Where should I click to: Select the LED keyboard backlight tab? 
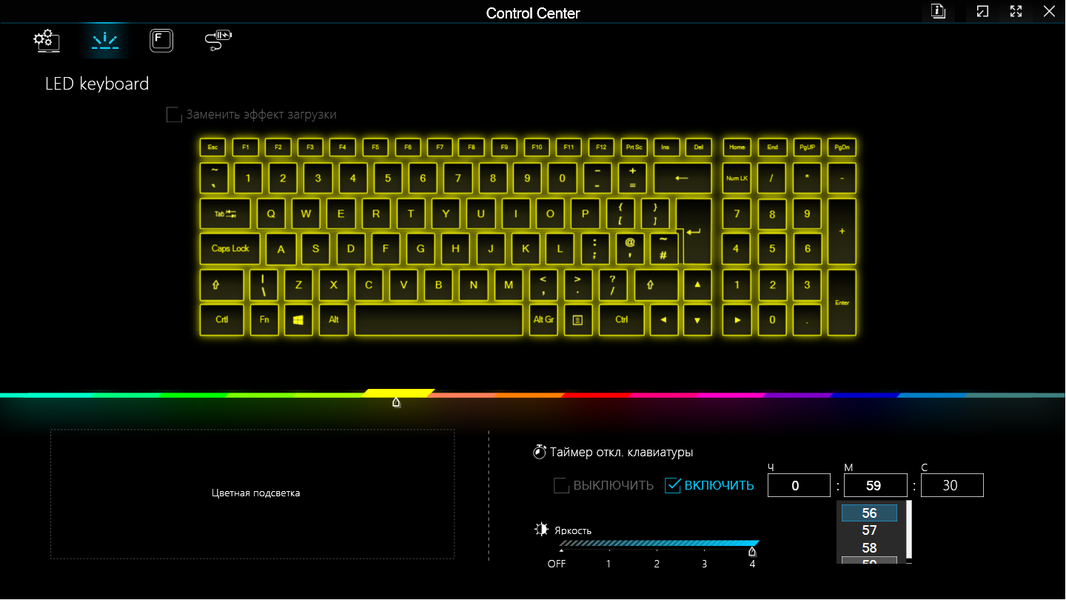click(x=105, y=41)
